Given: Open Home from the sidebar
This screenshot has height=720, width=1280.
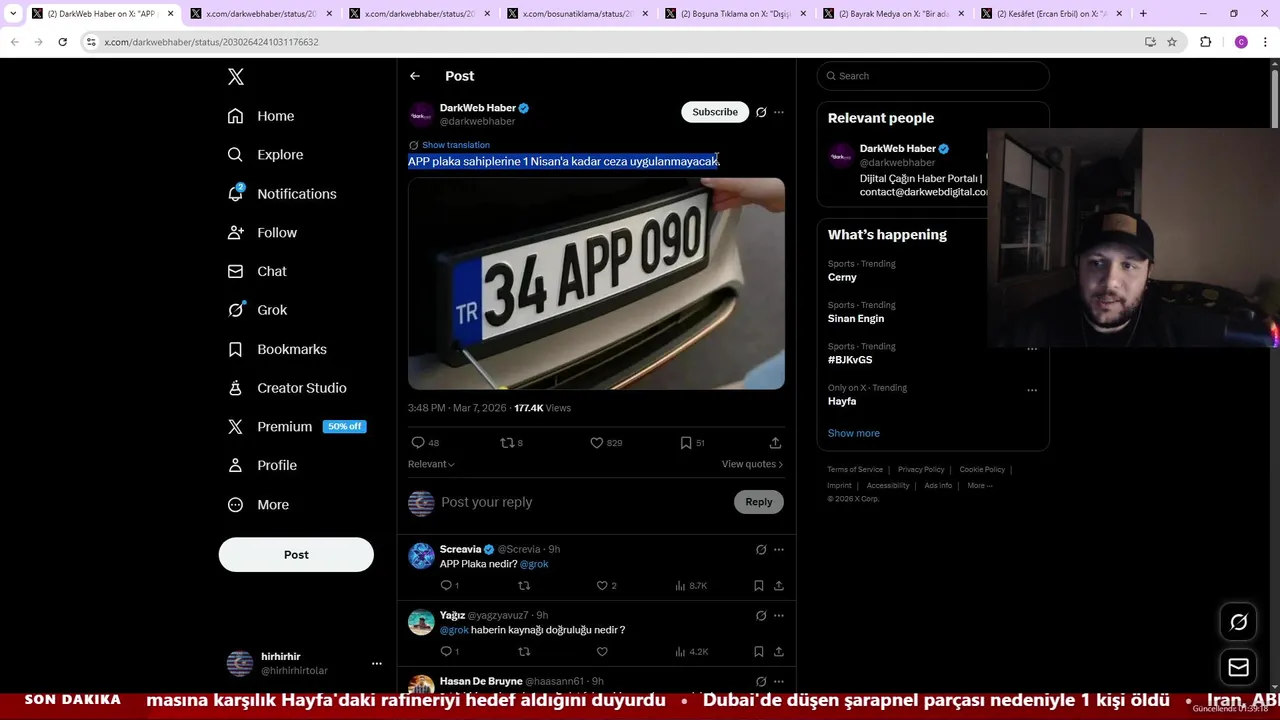Looking at the screenshot, I should tap(261, 116).
